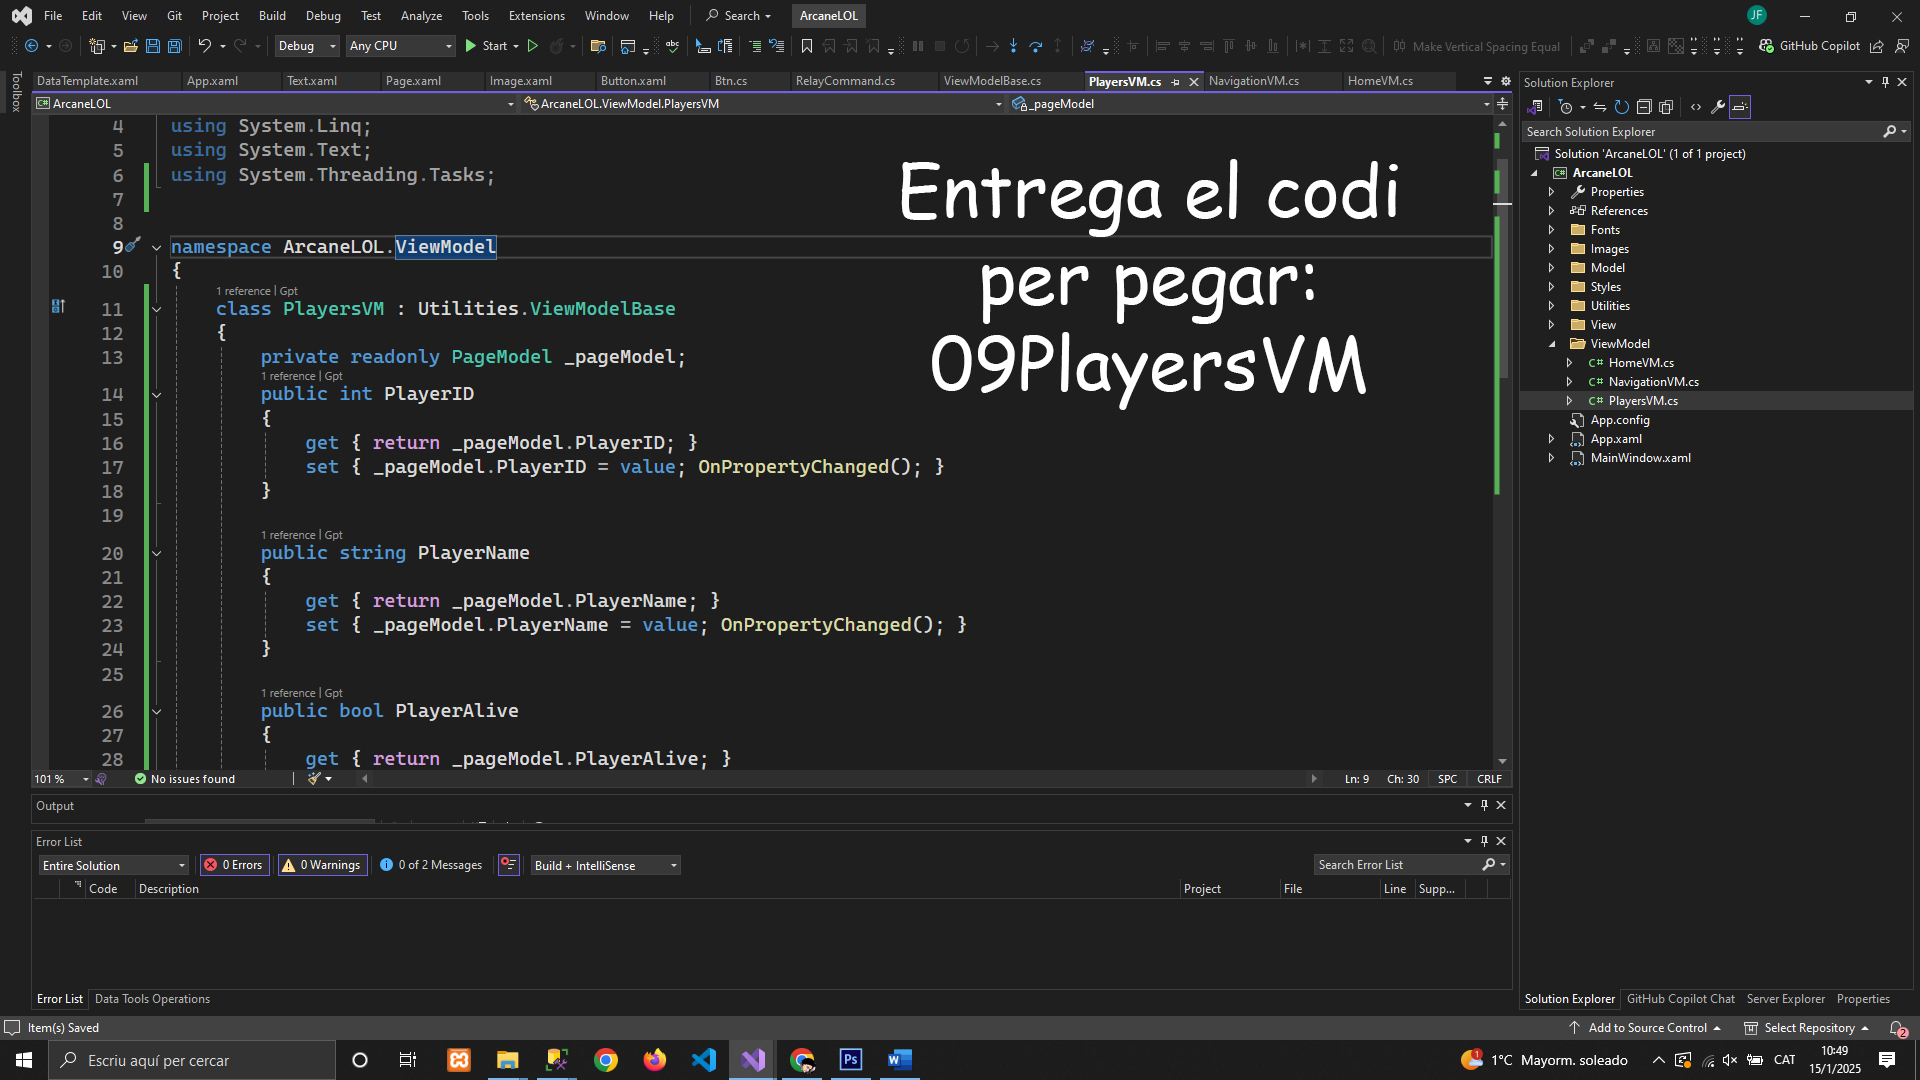Switch to the NavigationVM.cs tab
The width and height of the screenshot is (1920, 1080).
(1253, 81)
